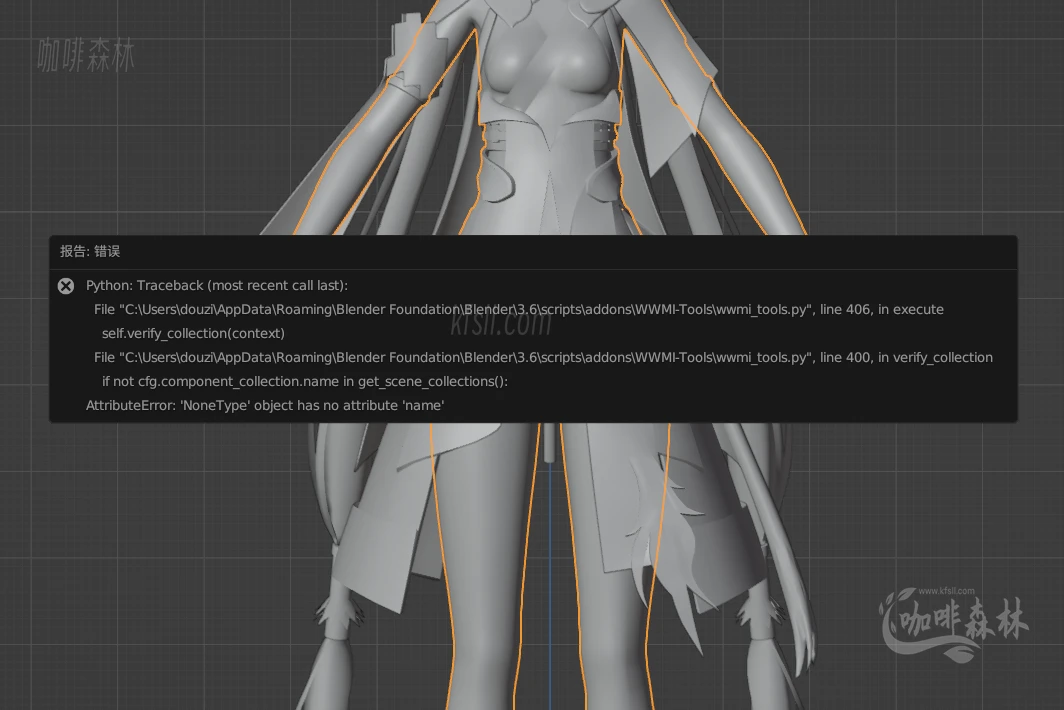The image size is (1064, 710).
Task: Click the error icon beside Python Traceback
Action: 66,286
